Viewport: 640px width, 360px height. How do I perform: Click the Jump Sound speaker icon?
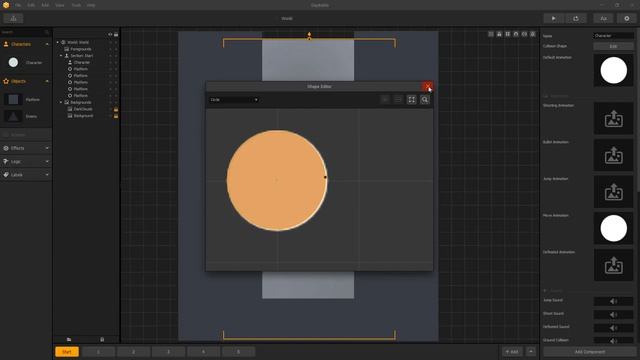[x=613, y=301]
